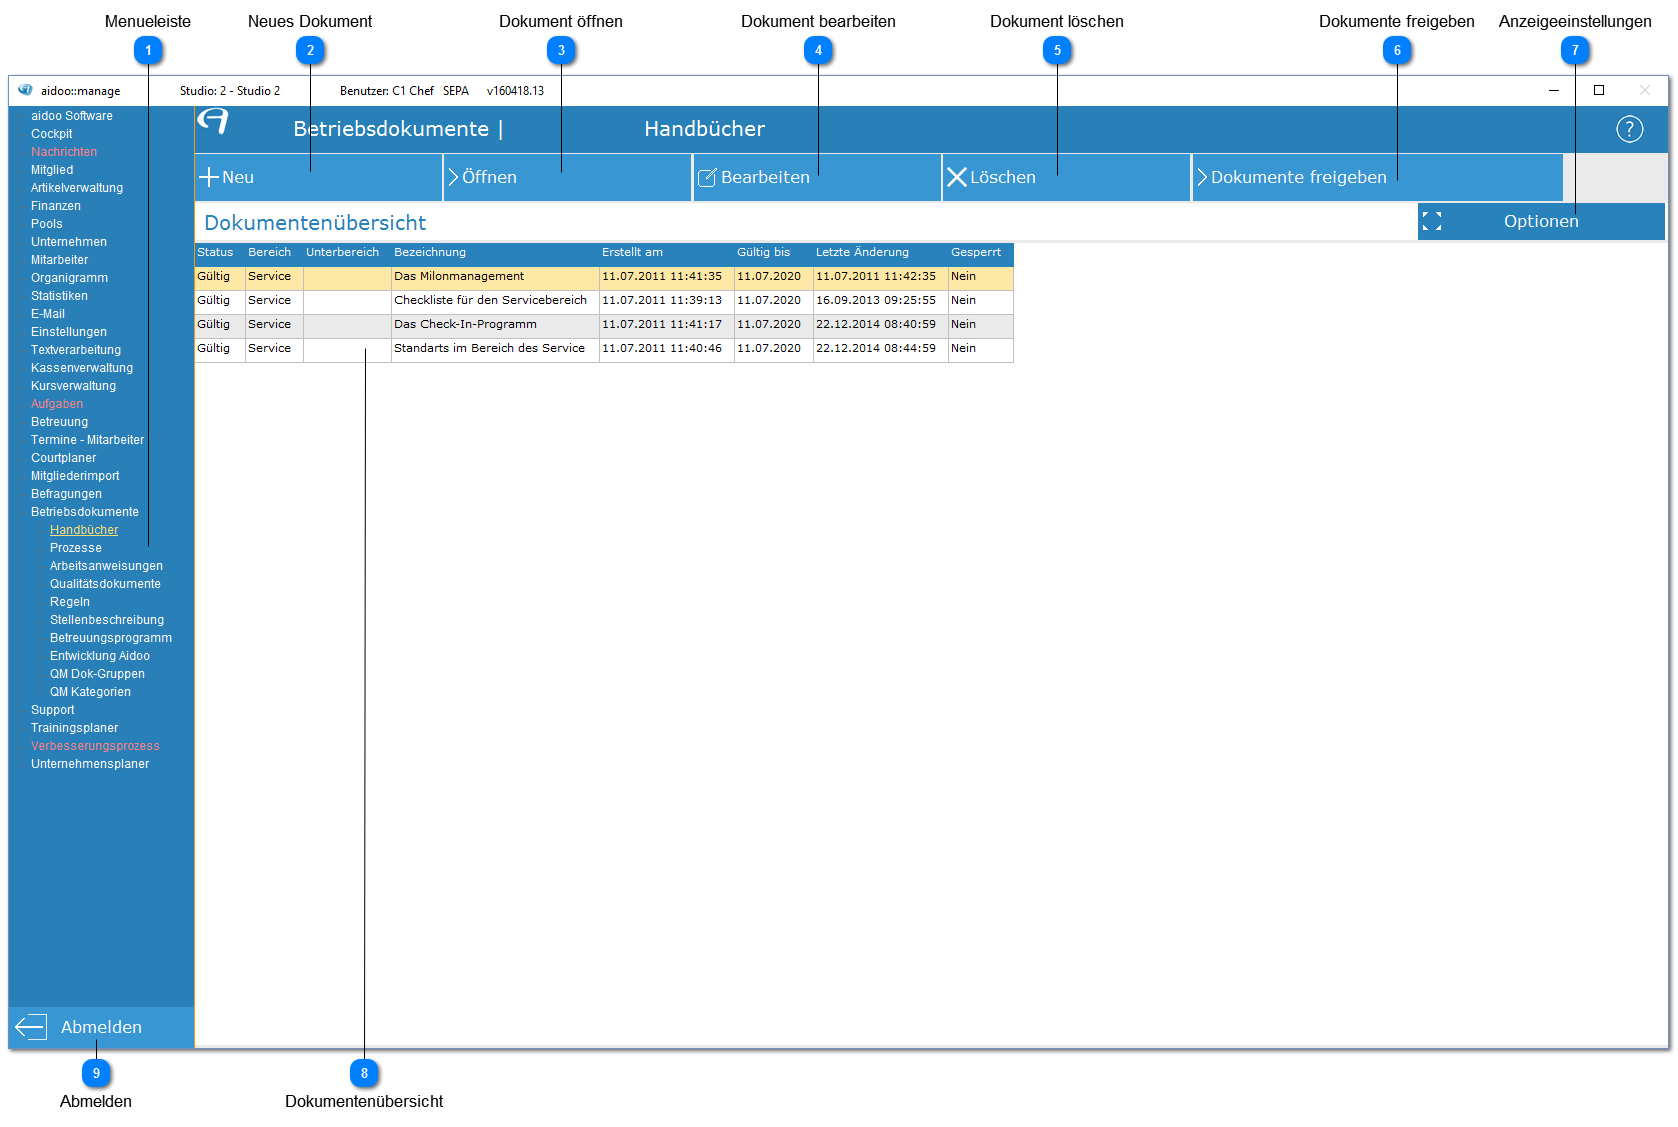
Task: Click the plus icon on Neu button
Action: click(x=209, y=177)
